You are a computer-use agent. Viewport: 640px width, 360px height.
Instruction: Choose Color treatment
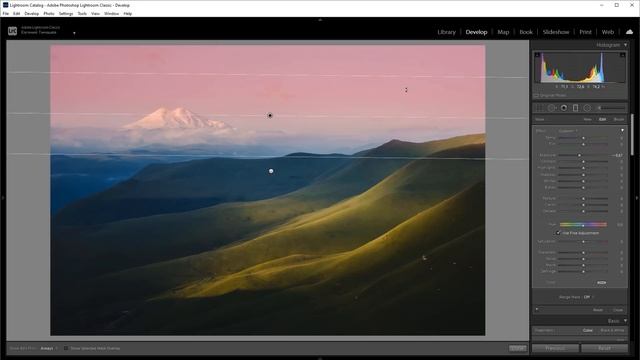587,330
